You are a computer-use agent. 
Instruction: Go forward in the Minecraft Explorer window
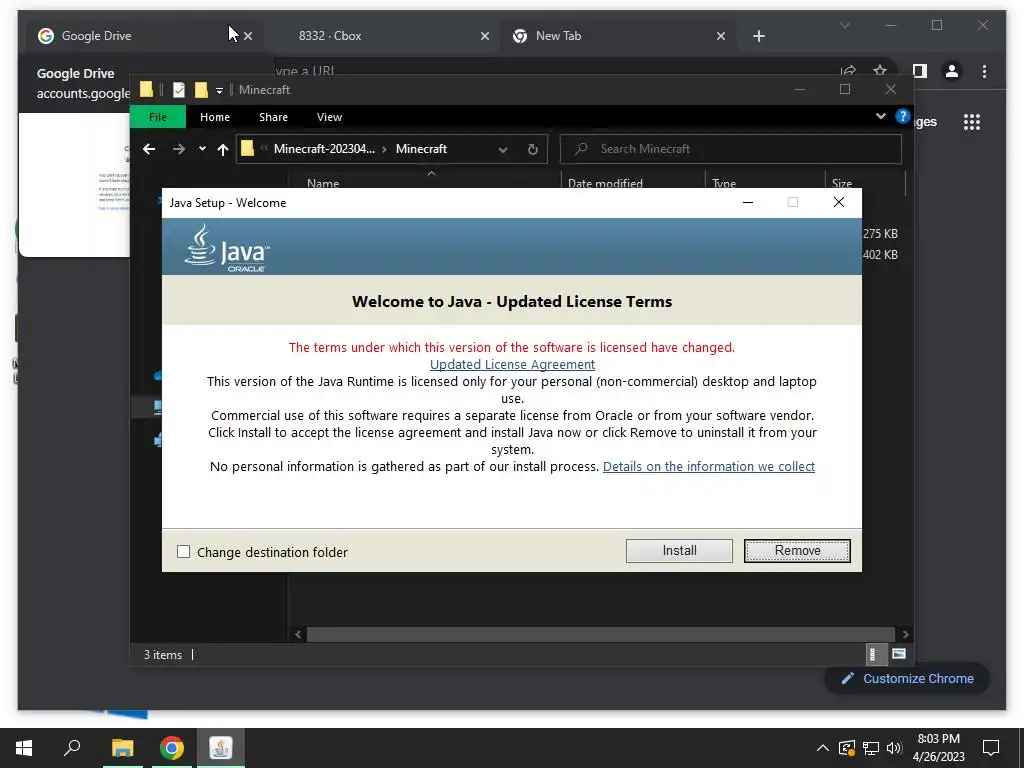[x=178, y=149]
